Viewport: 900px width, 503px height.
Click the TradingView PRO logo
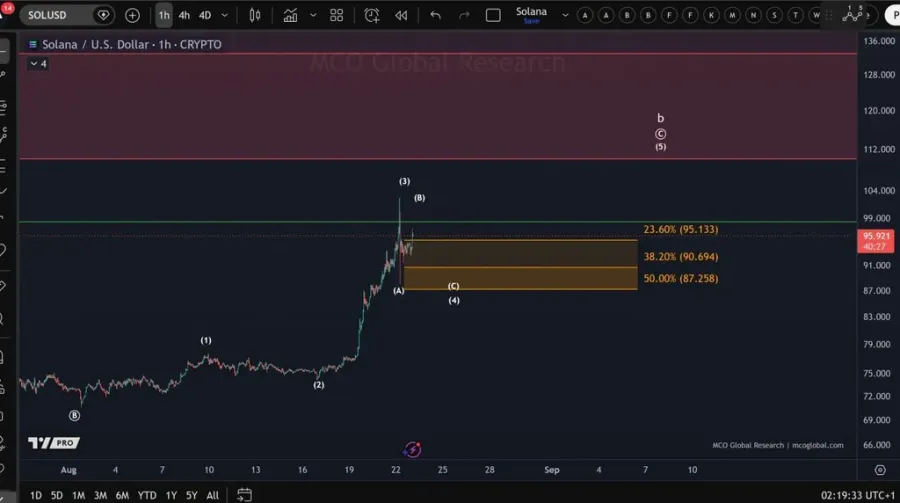(54, 443)
